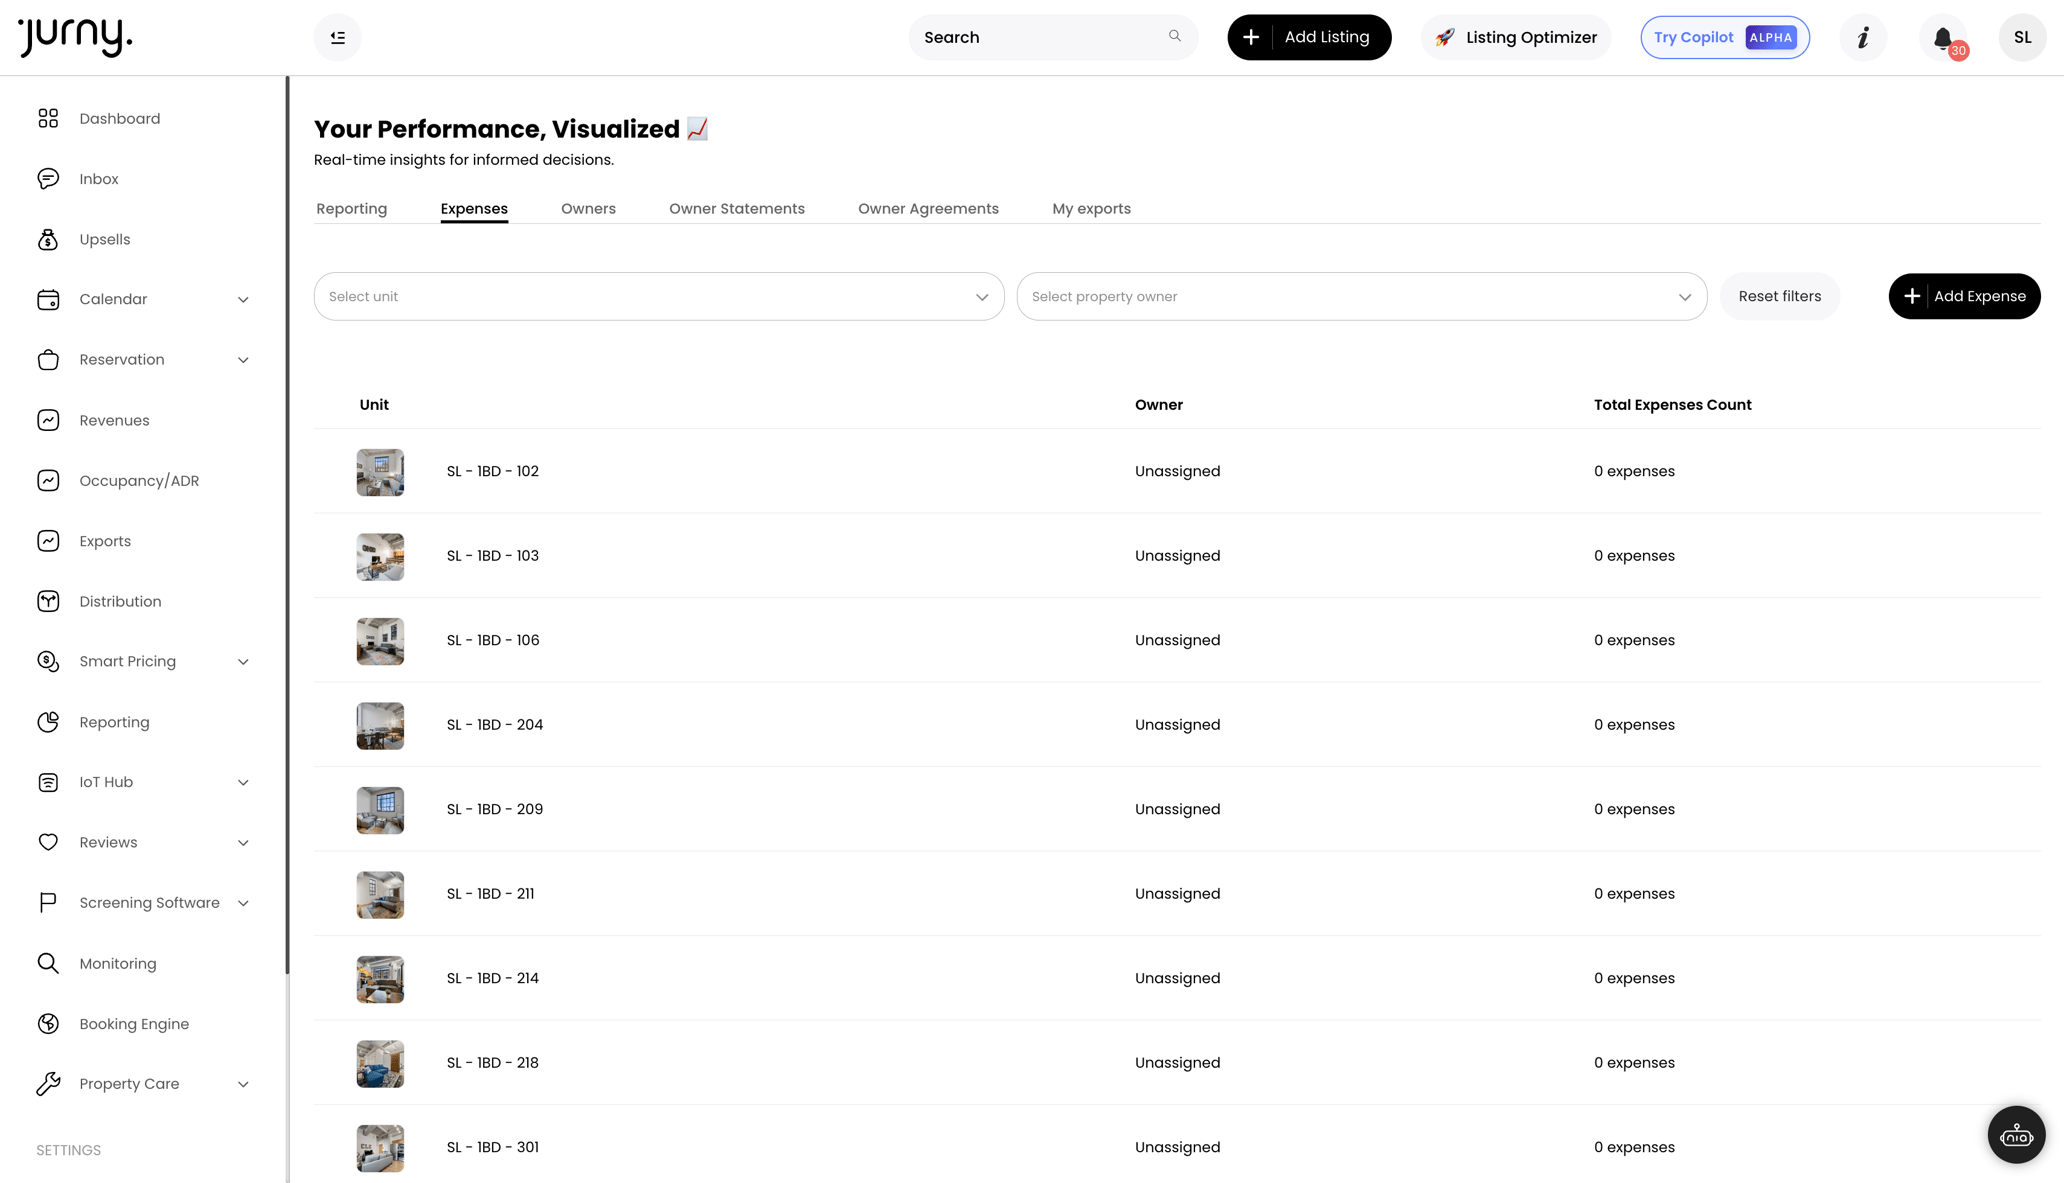This screenshot has height=1183, width=2064.
Task: Open the Booking Engine section
Action: click(134, 1023)
